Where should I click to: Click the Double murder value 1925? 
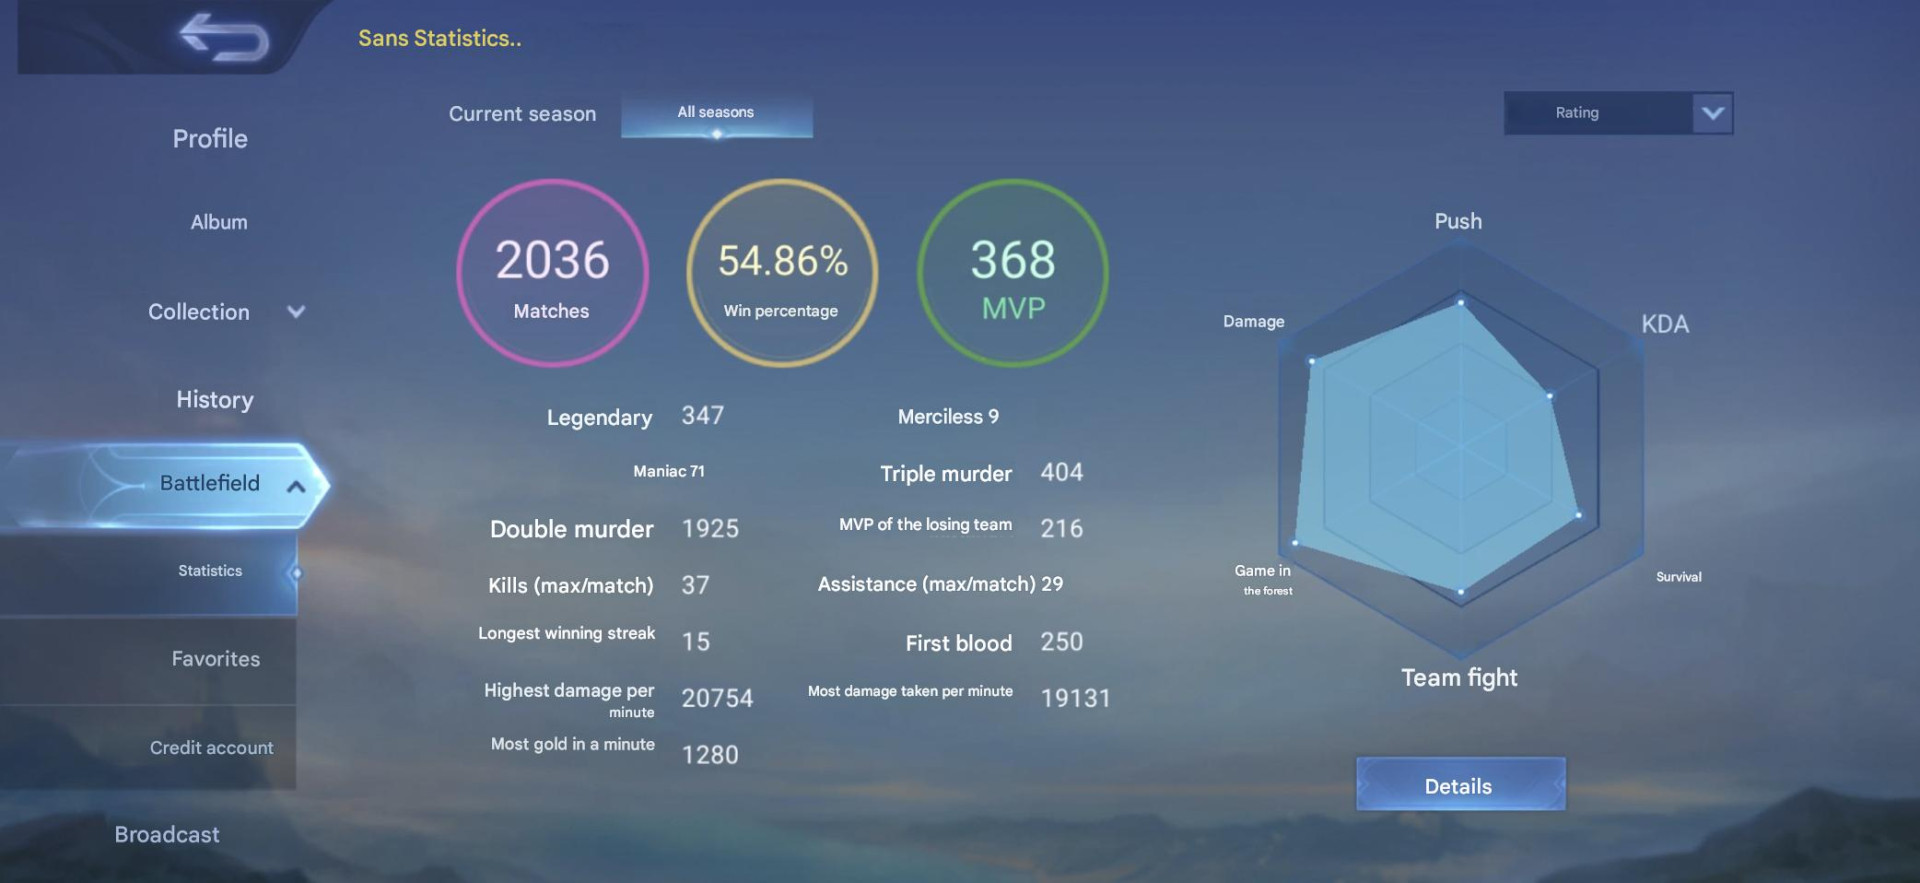pos(710,529)
